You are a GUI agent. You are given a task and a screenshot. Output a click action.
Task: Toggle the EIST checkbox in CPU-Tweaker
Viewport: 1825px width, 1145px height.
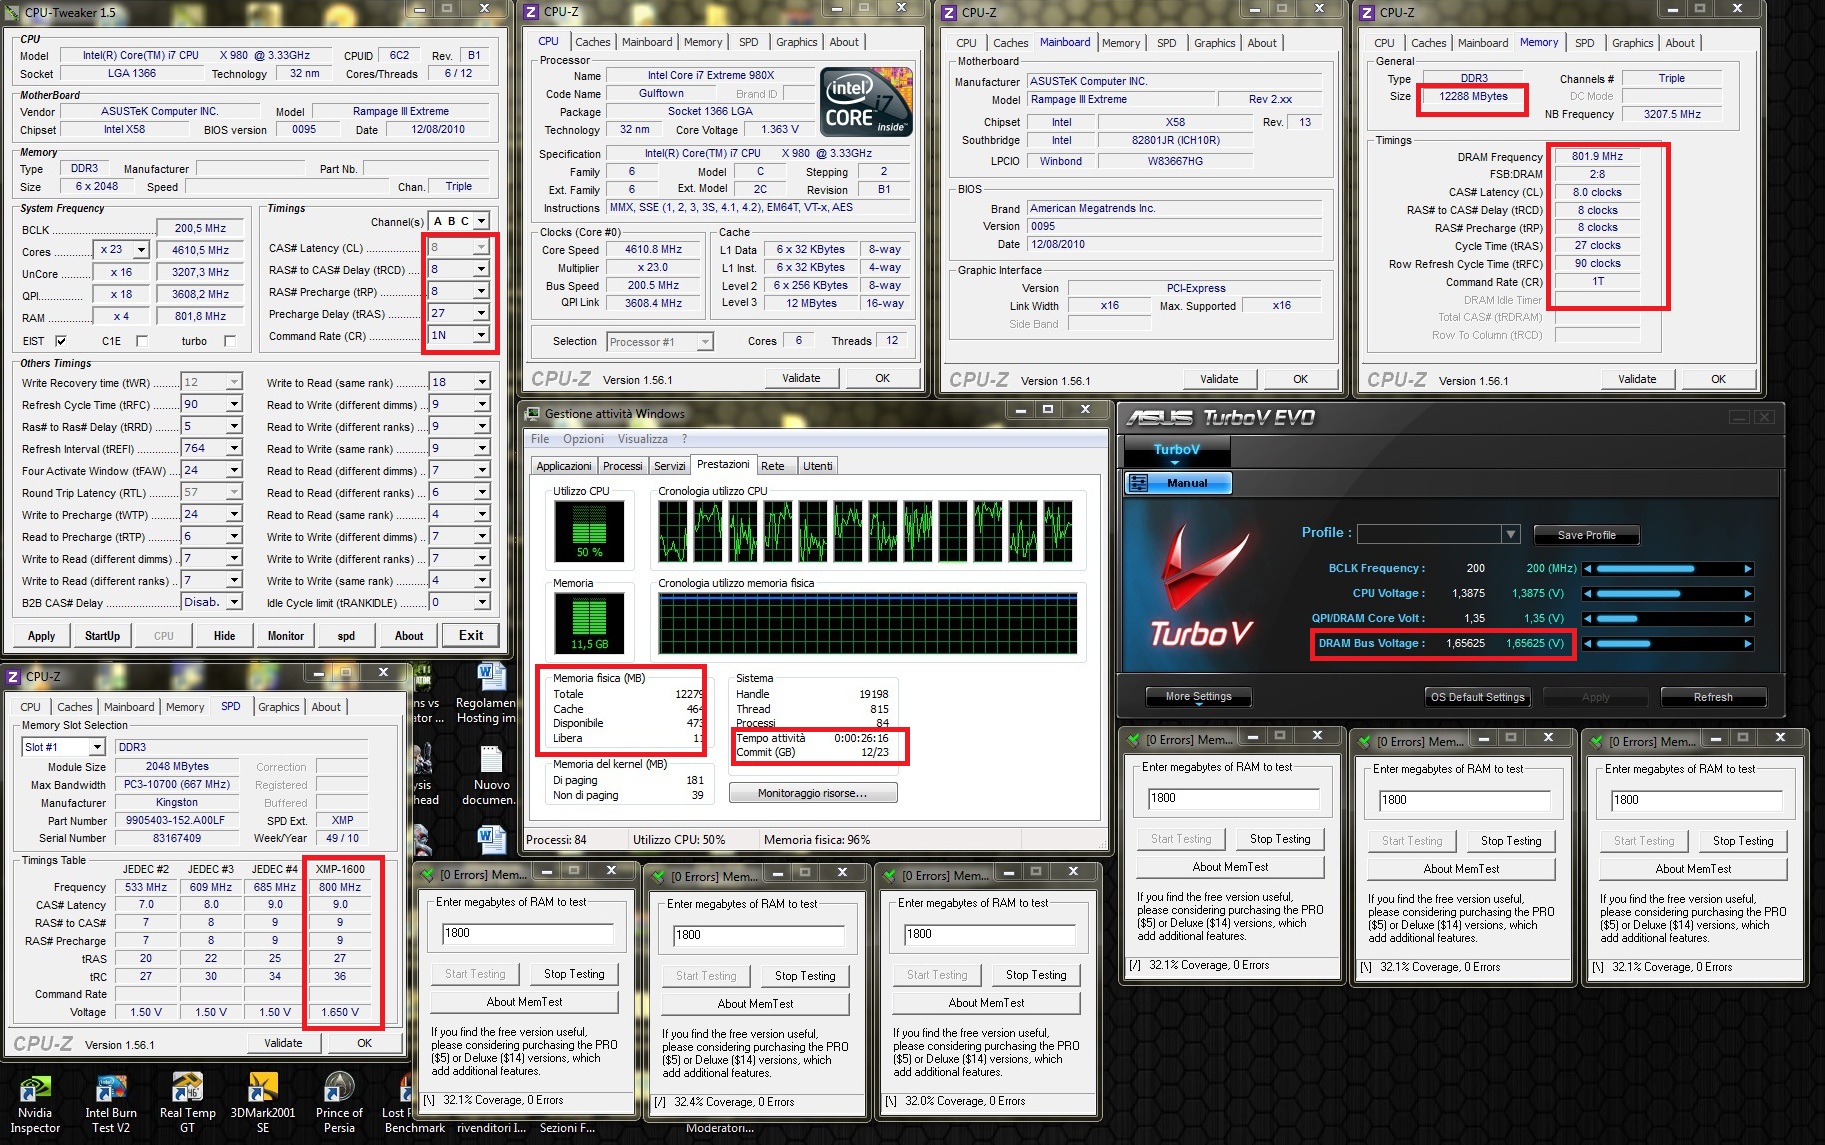coord(60,341)
